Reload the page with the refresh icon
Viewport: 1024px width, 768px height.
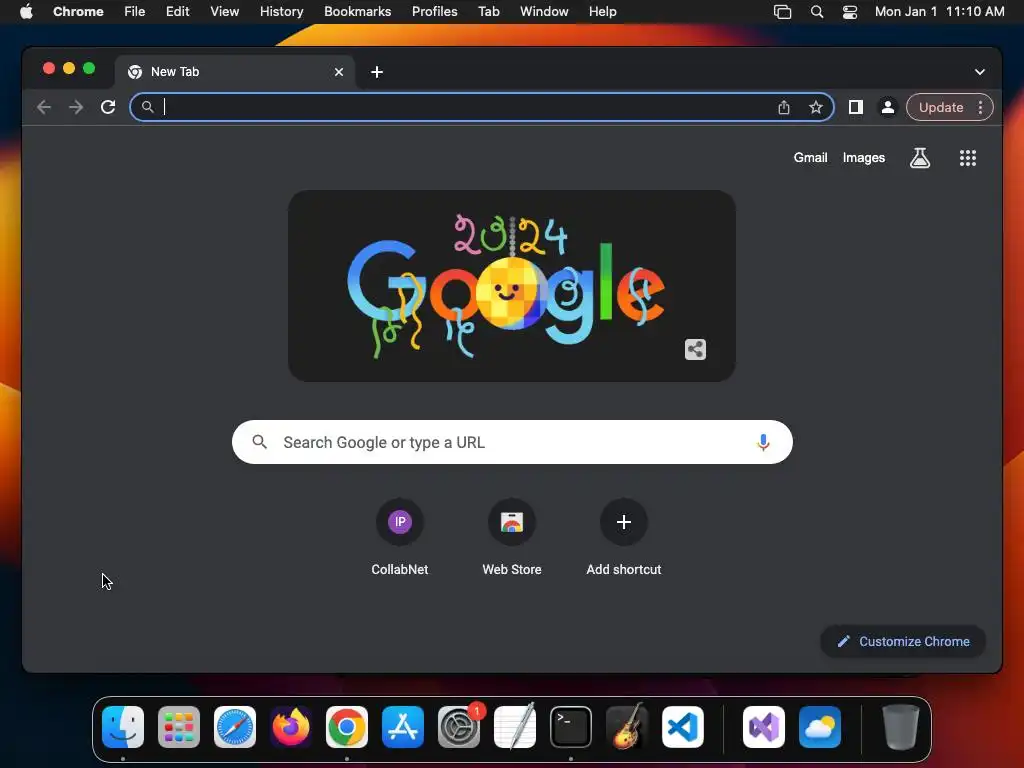(108, 107)
